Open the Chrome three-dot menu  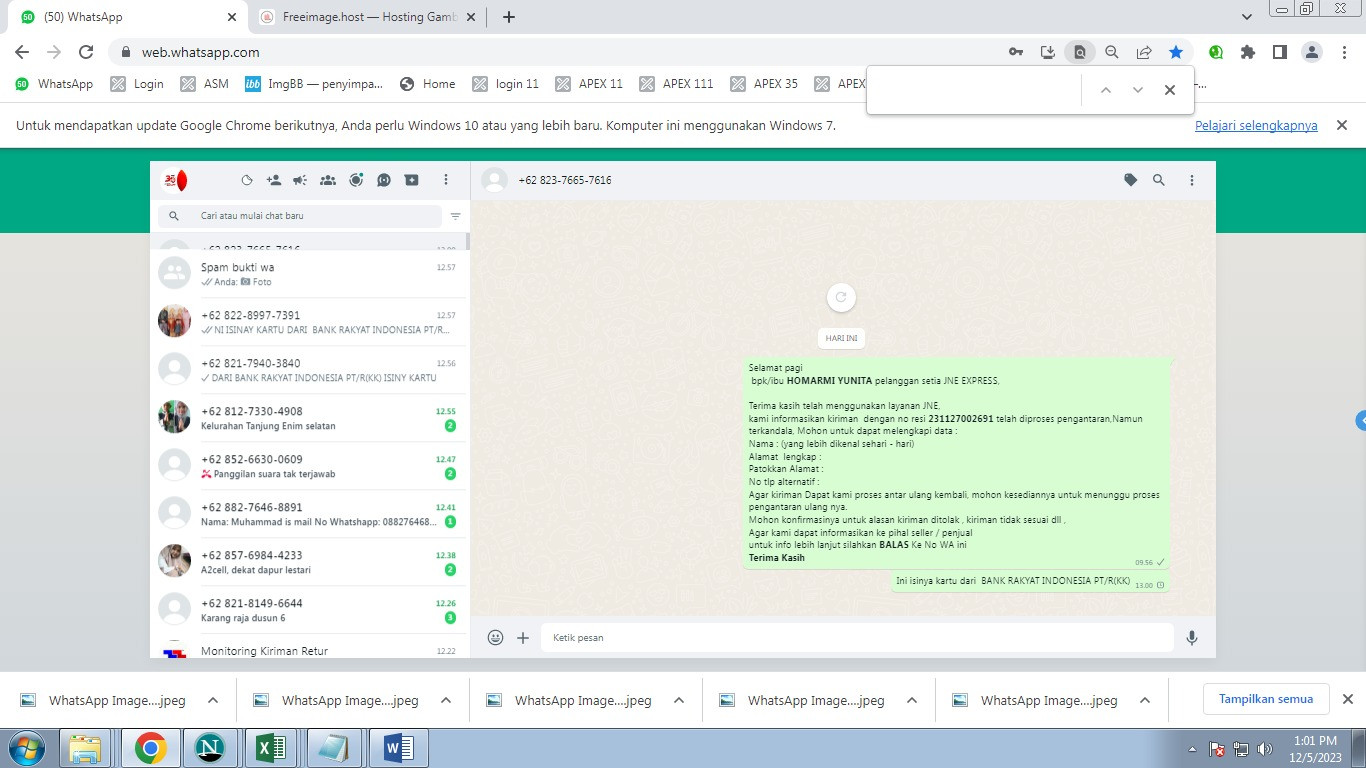coord(1344,52)
